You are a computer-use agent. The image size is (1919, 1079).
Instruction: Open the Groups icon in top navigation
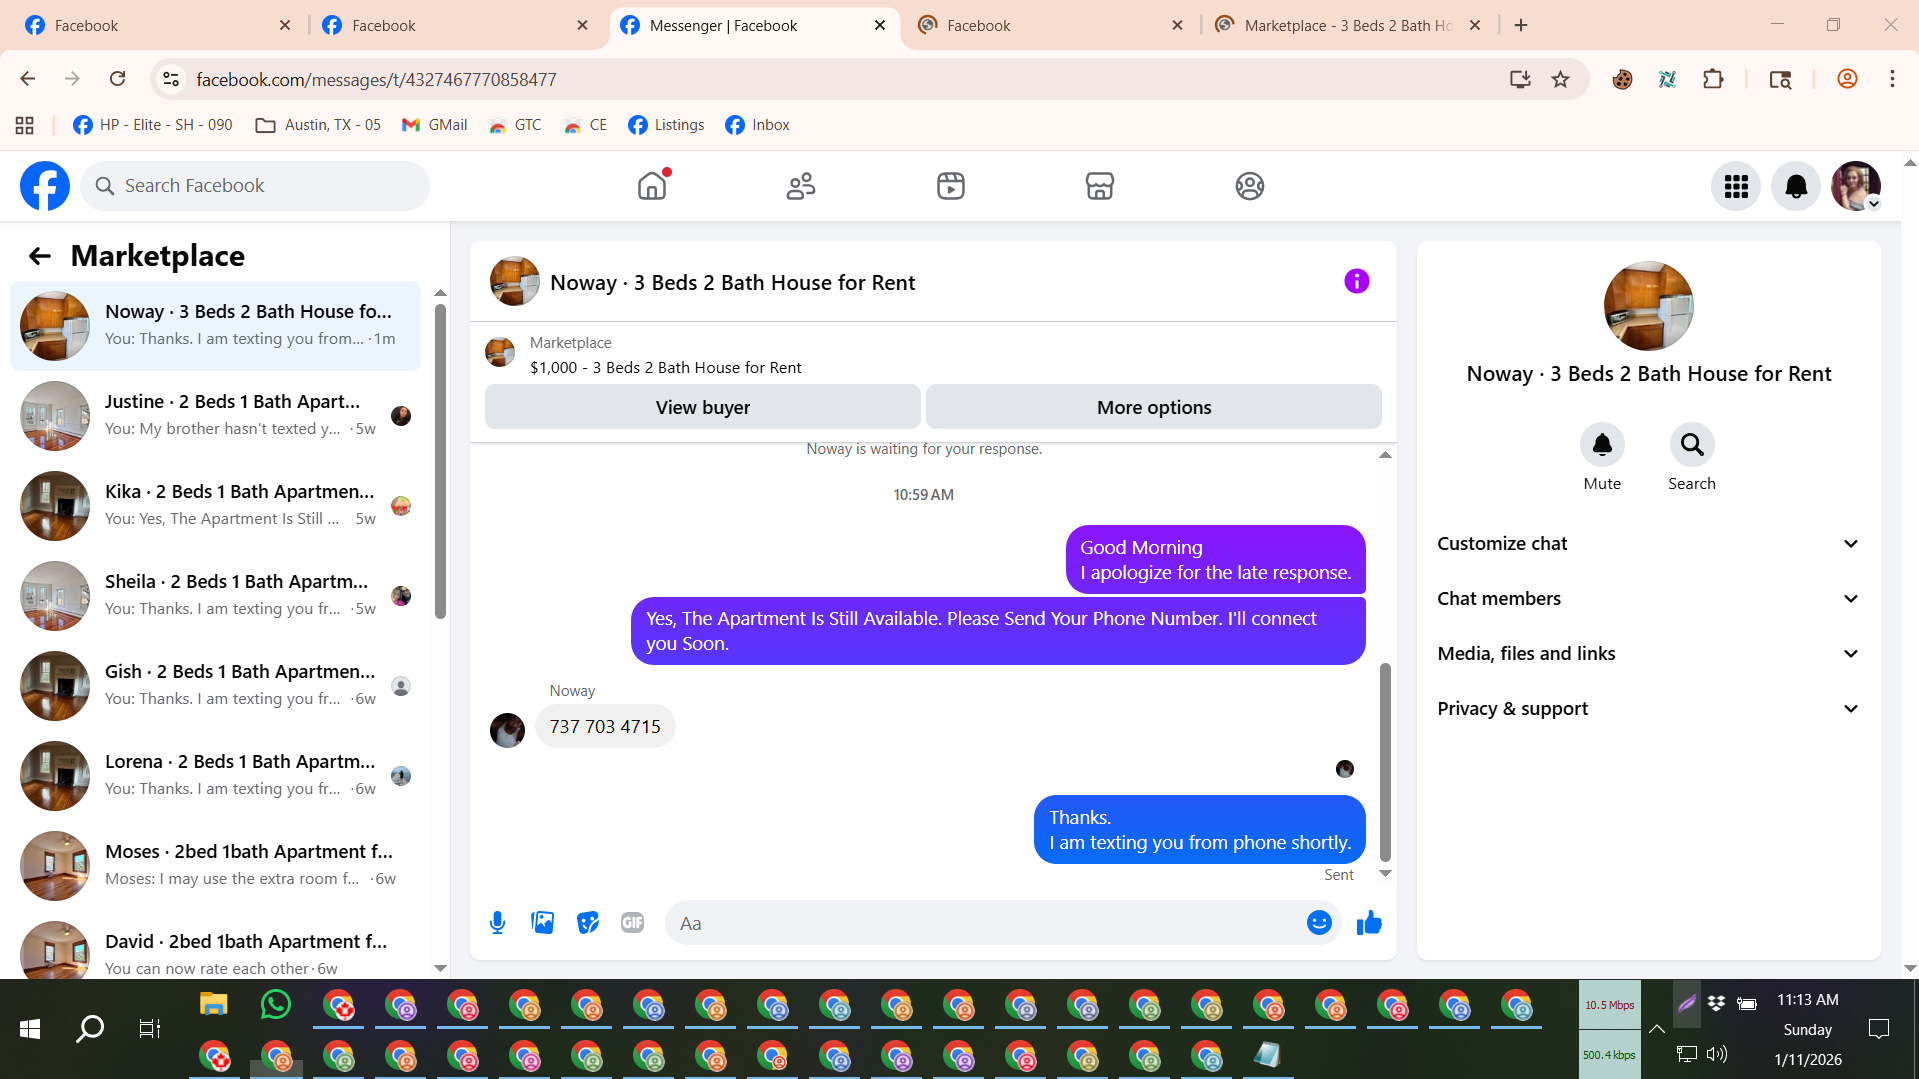click(1250, 186)
